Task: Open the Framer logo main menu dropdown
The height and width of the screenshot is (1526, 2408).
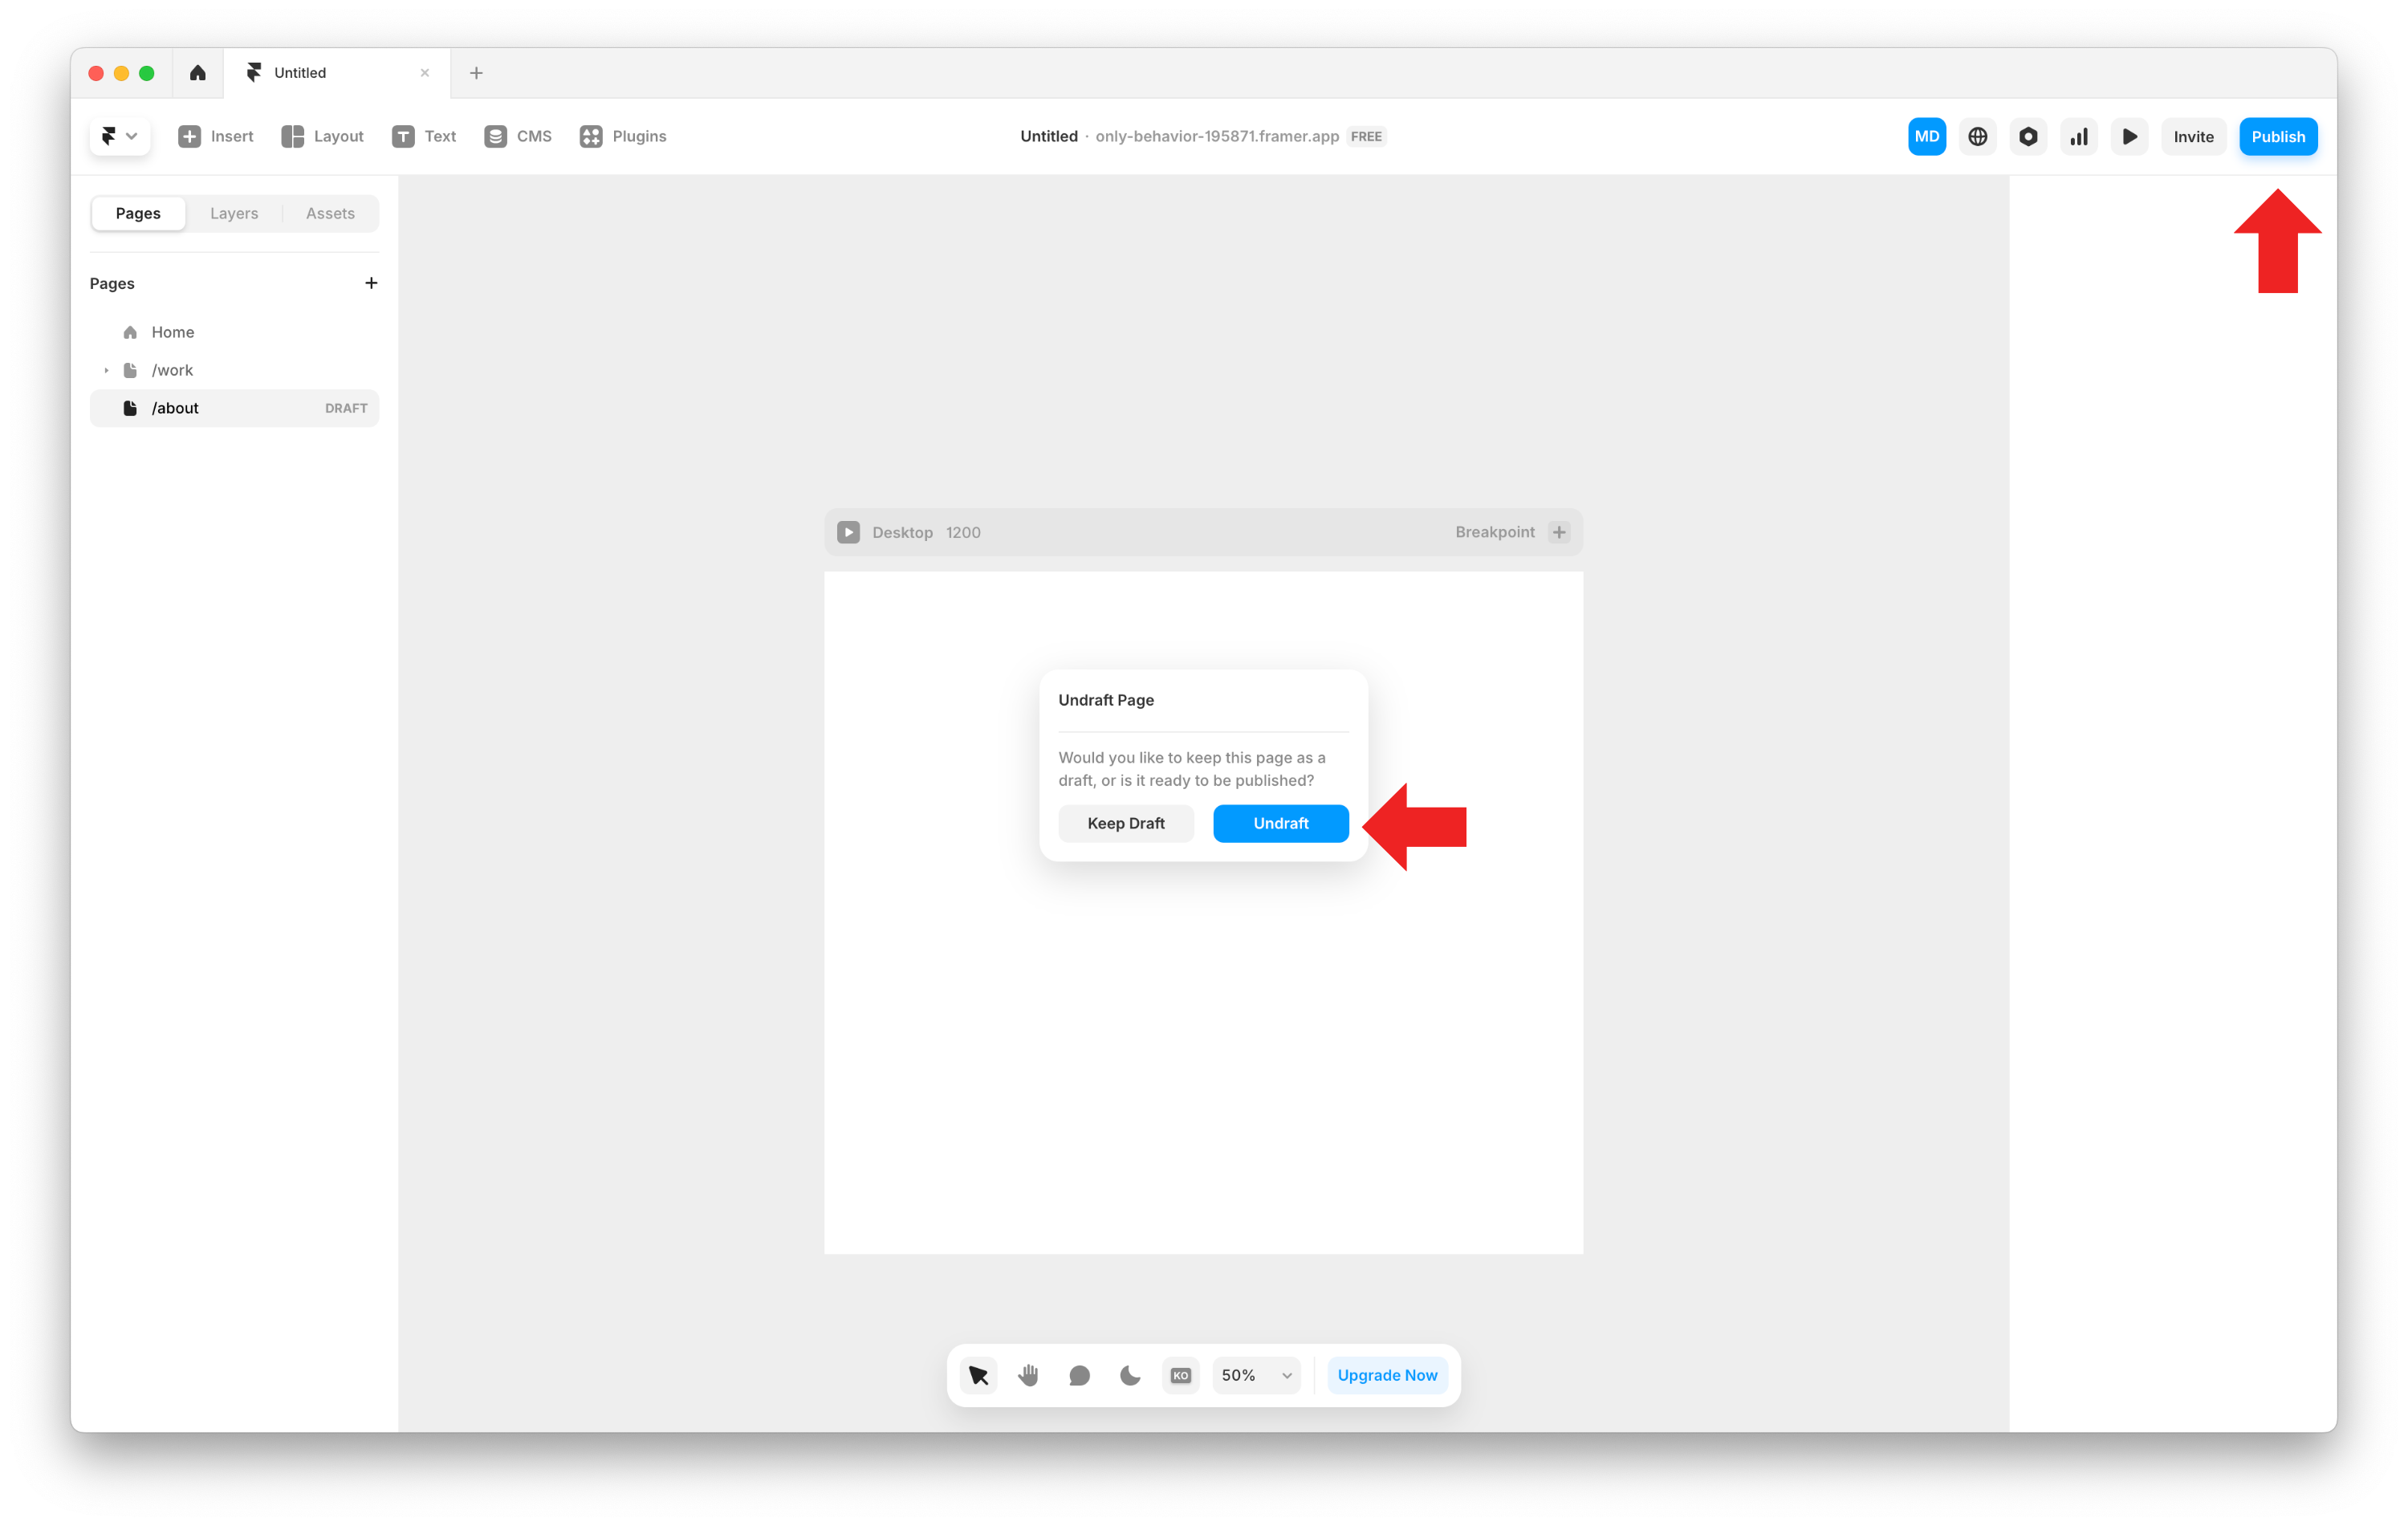Action: pyautogui.click(x=119, y=137)
